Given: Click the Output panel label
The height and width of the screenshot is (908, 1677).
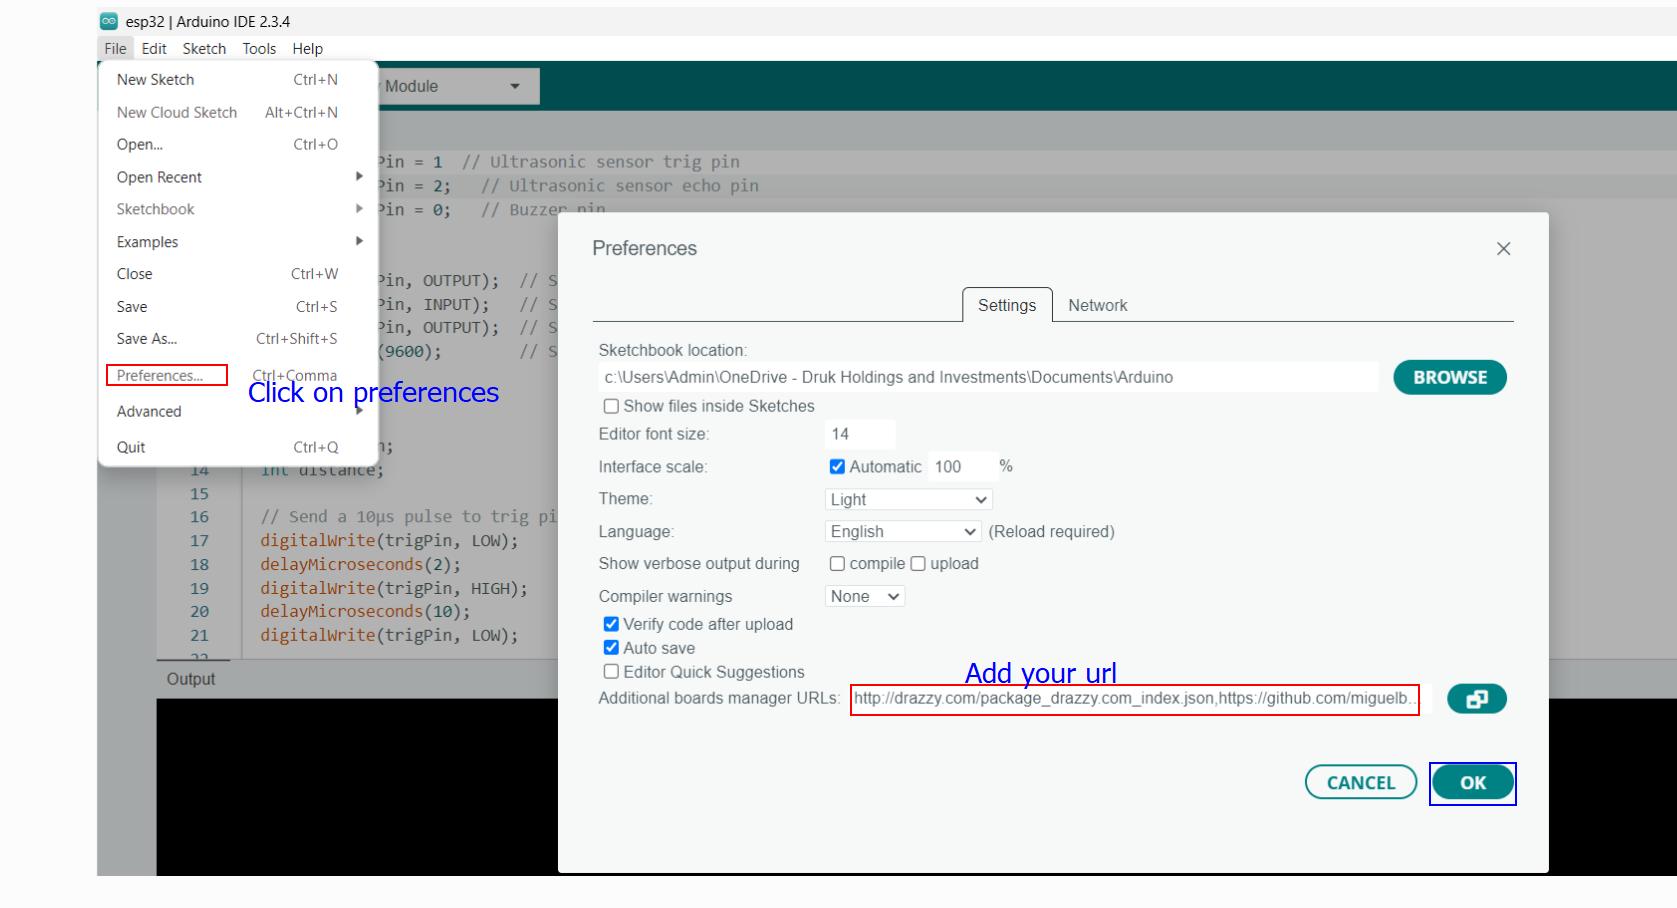Looking at the screenshot, I should (x=191, y=679).
